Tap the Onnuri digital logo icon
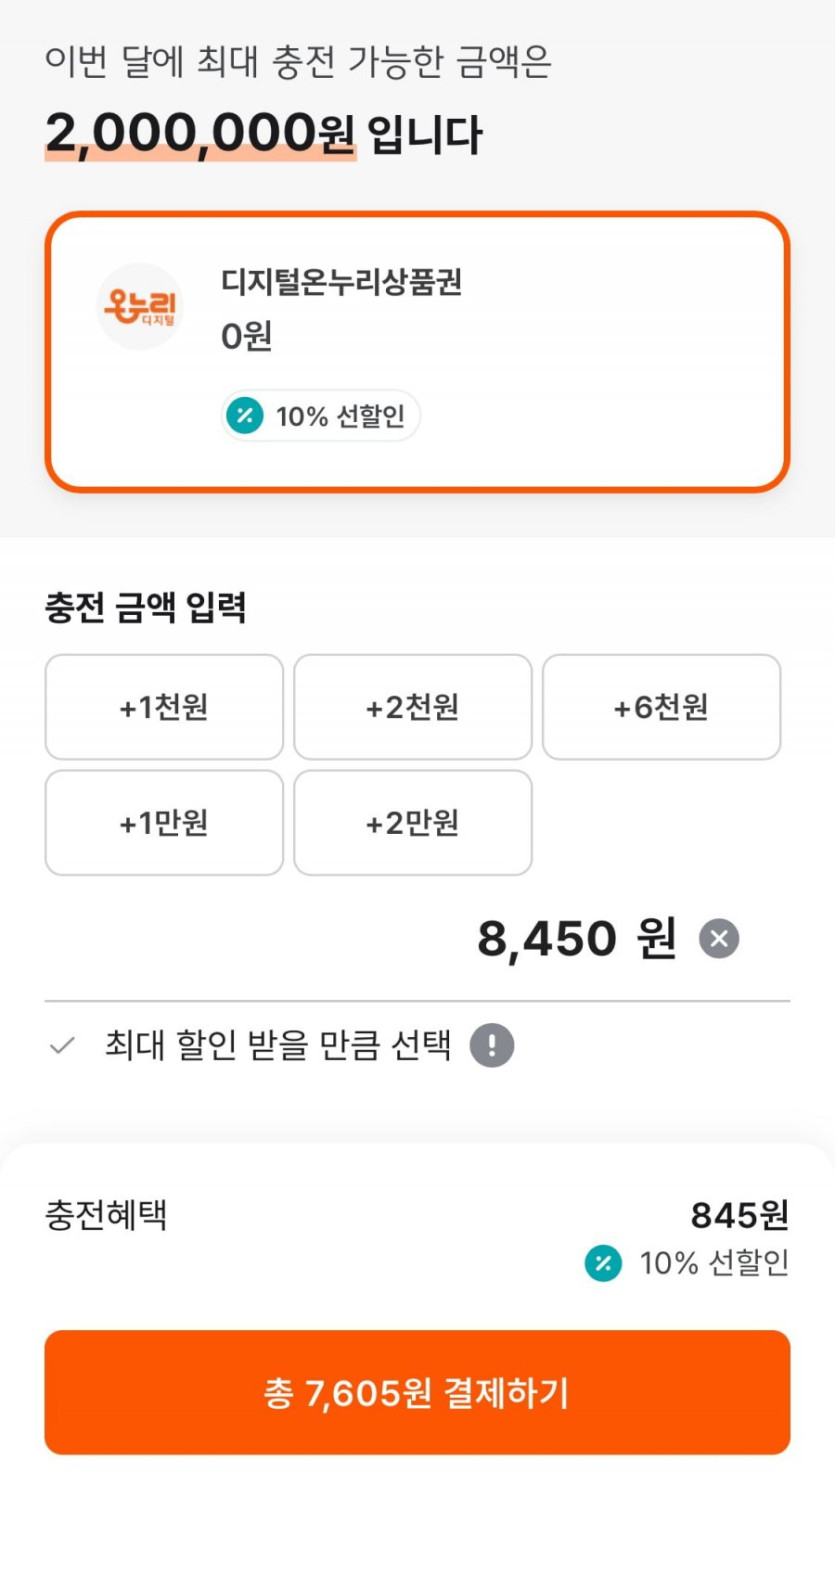The width and height of the screenshot is (835, 1575). [140, 306]
